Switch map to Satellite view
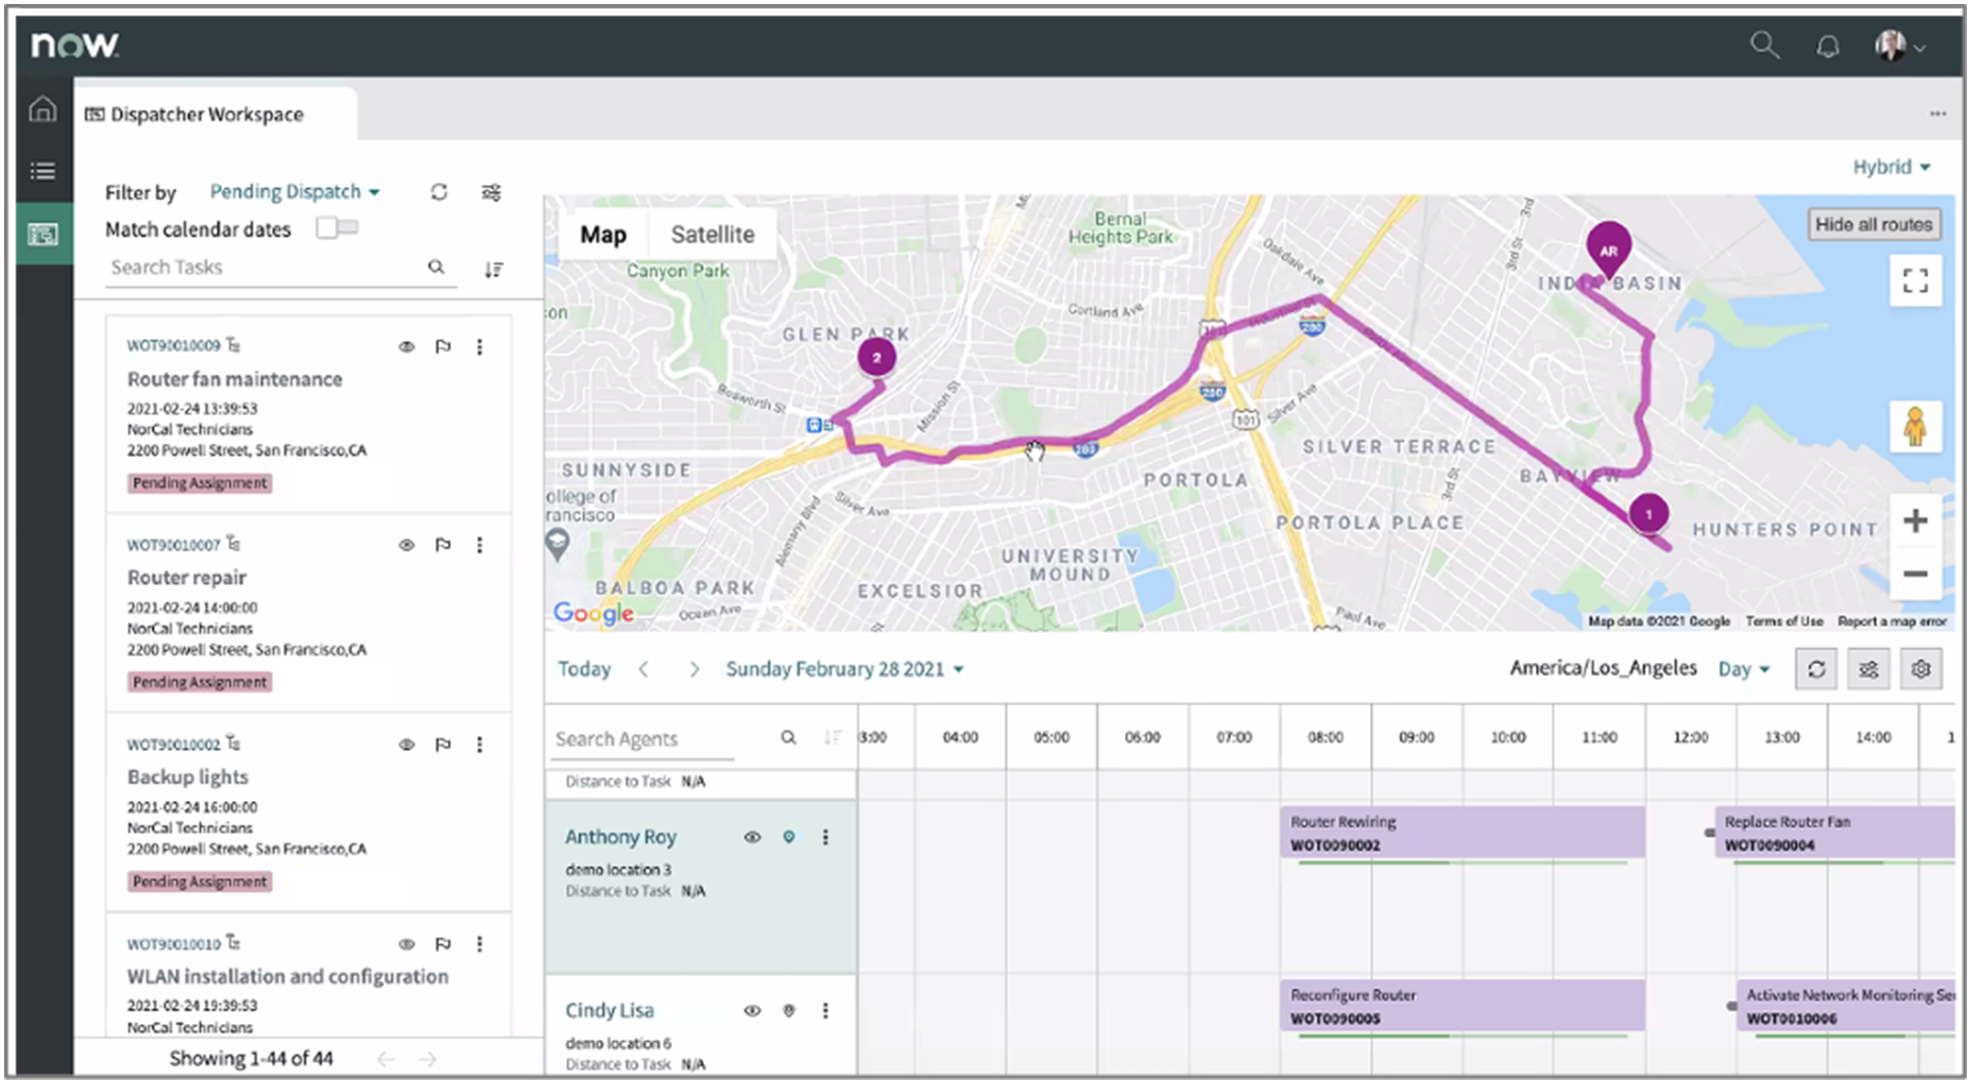 (712, 235)
